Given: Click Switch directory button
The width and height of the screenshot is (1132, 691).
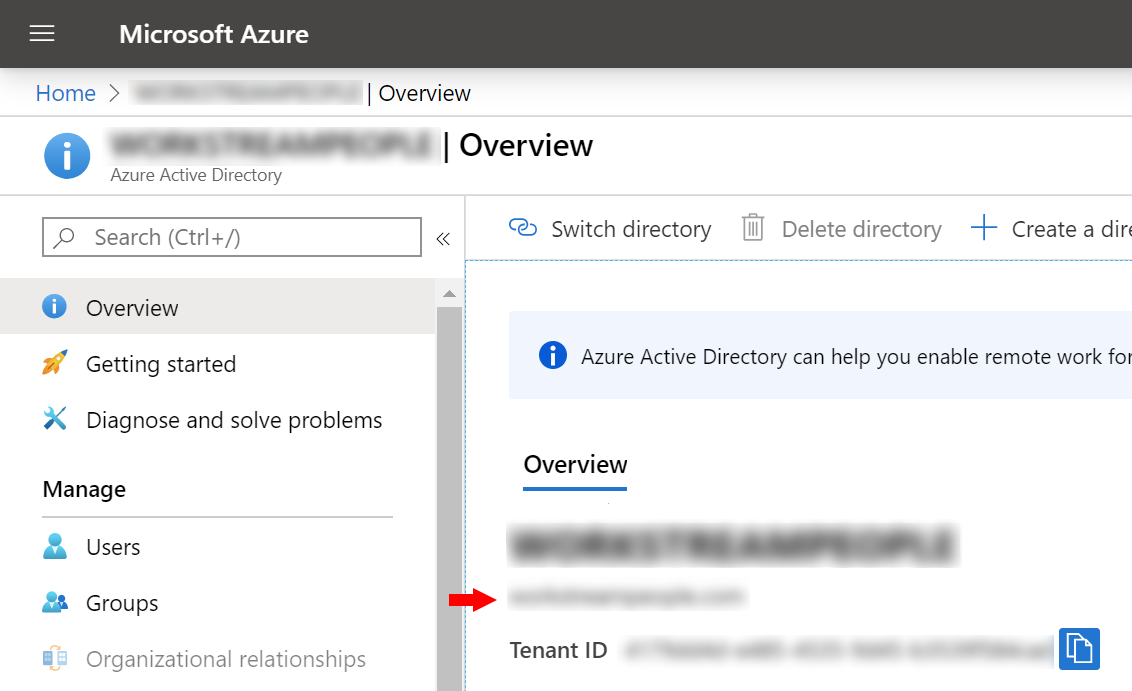Looking at the screenshot, I should 610,229.
